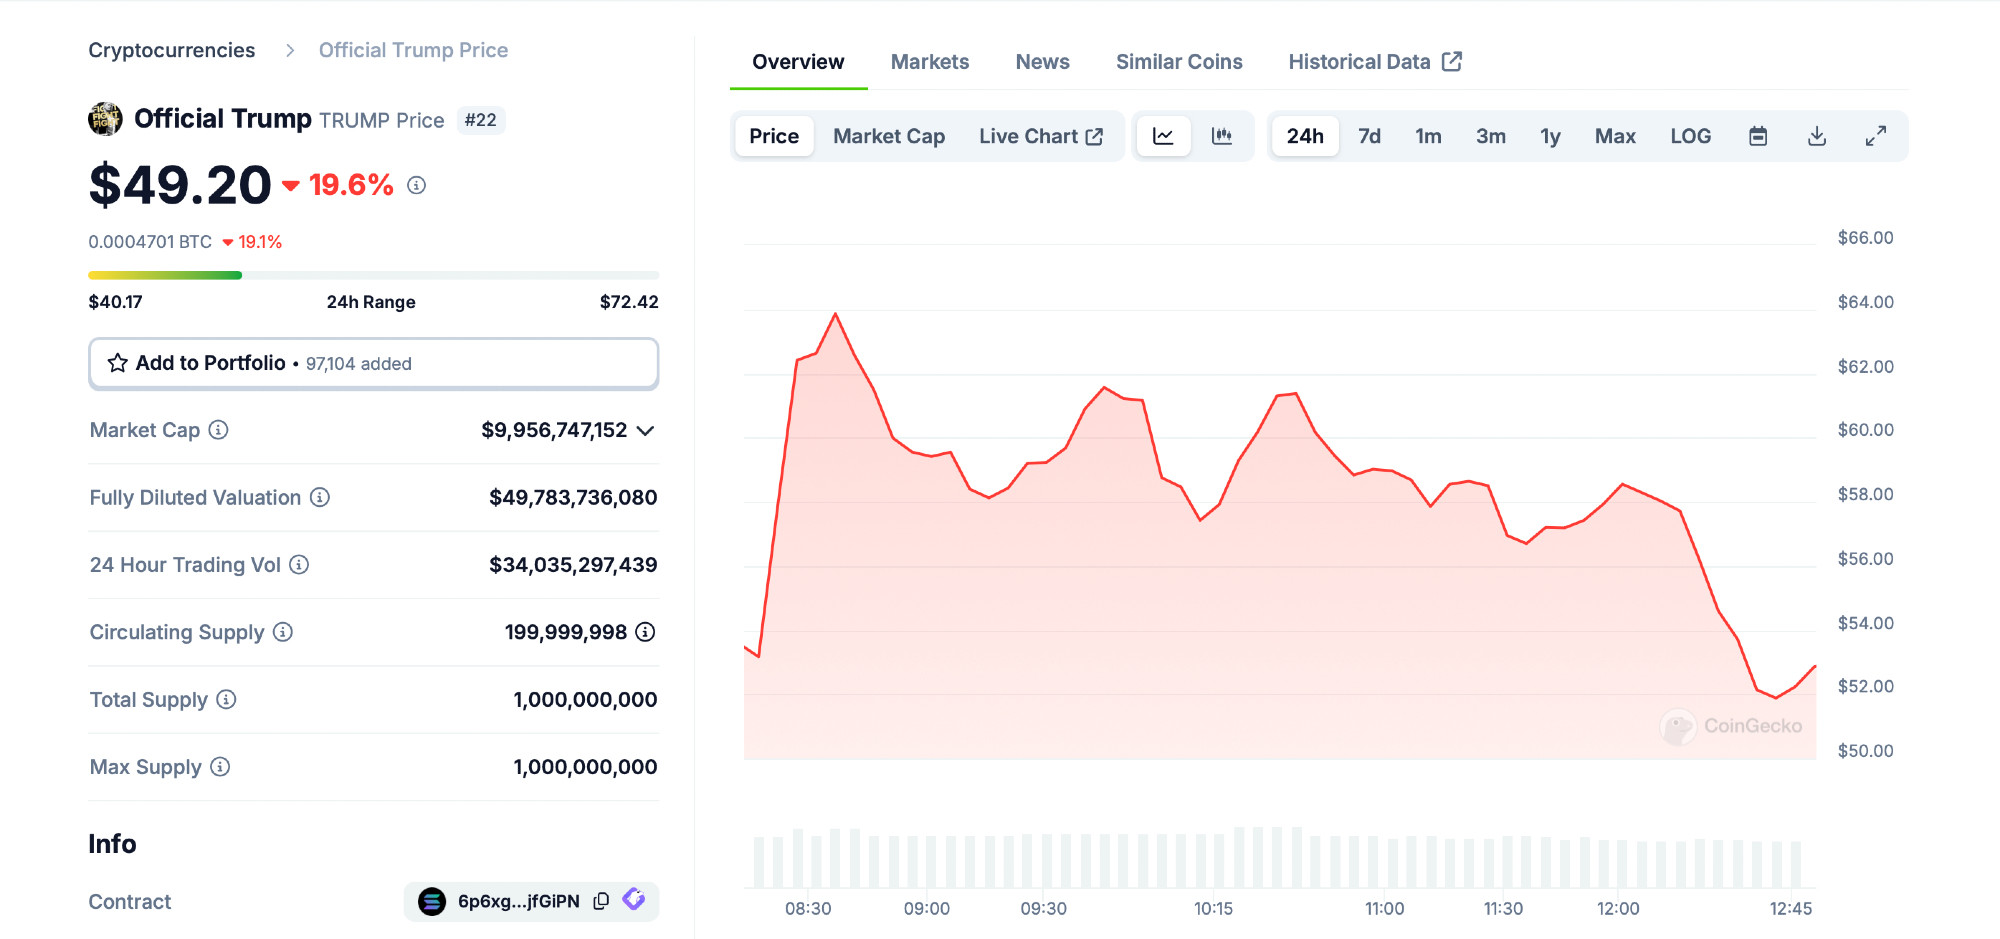Click external link icon on Historical Data
This screenshot has height=939, width=2000.
(x=1452, y=61)
